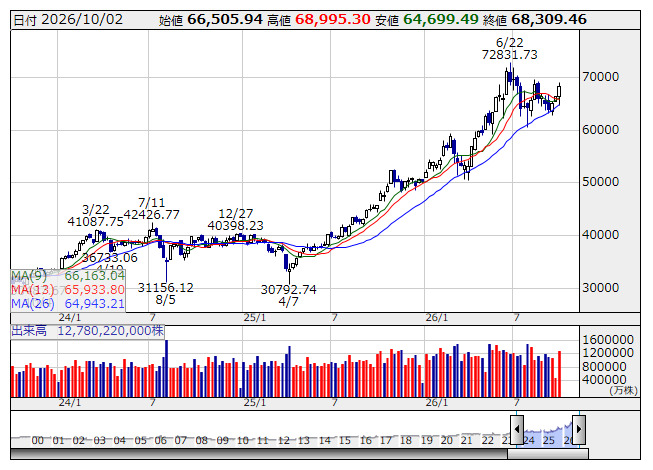Click the 60000 price axis label
The width and height of the screenshot is (653, 470).
(x=601, y=129)
